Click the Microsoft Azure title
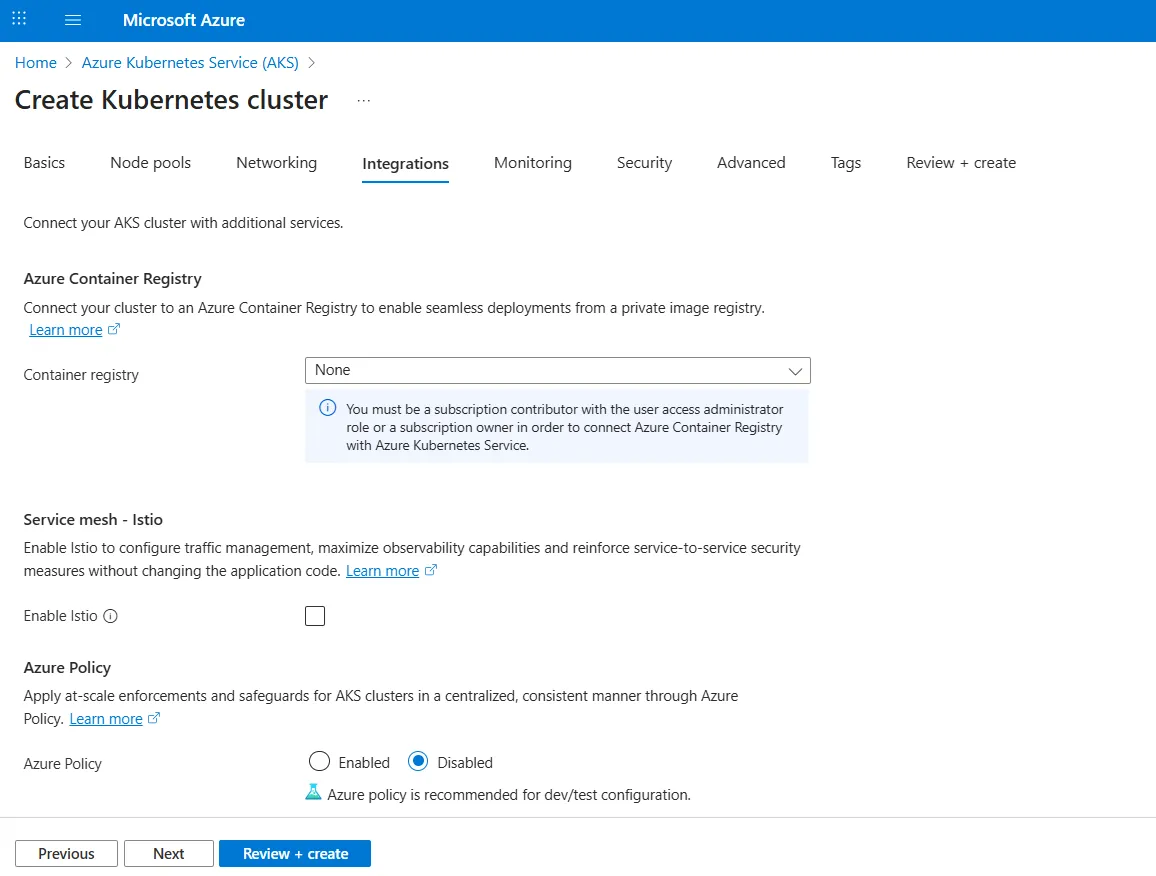This screenshot has height=876, width=1156. tap(184, 20)
